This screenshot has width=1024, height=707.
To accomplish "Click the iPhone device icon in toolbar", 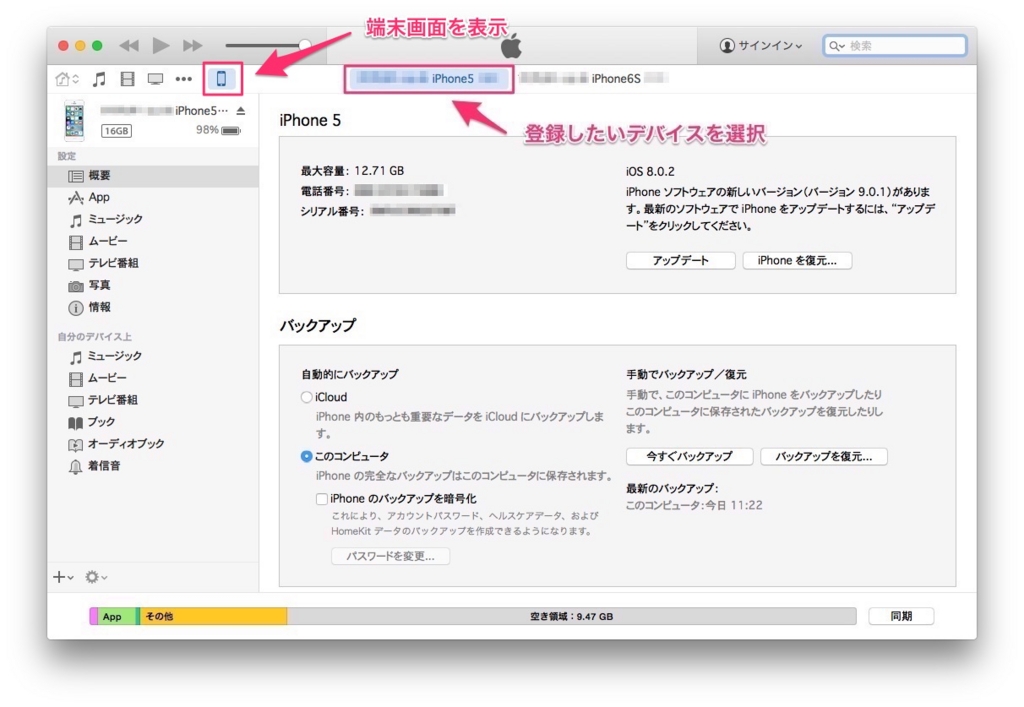I will click(221, 79).
